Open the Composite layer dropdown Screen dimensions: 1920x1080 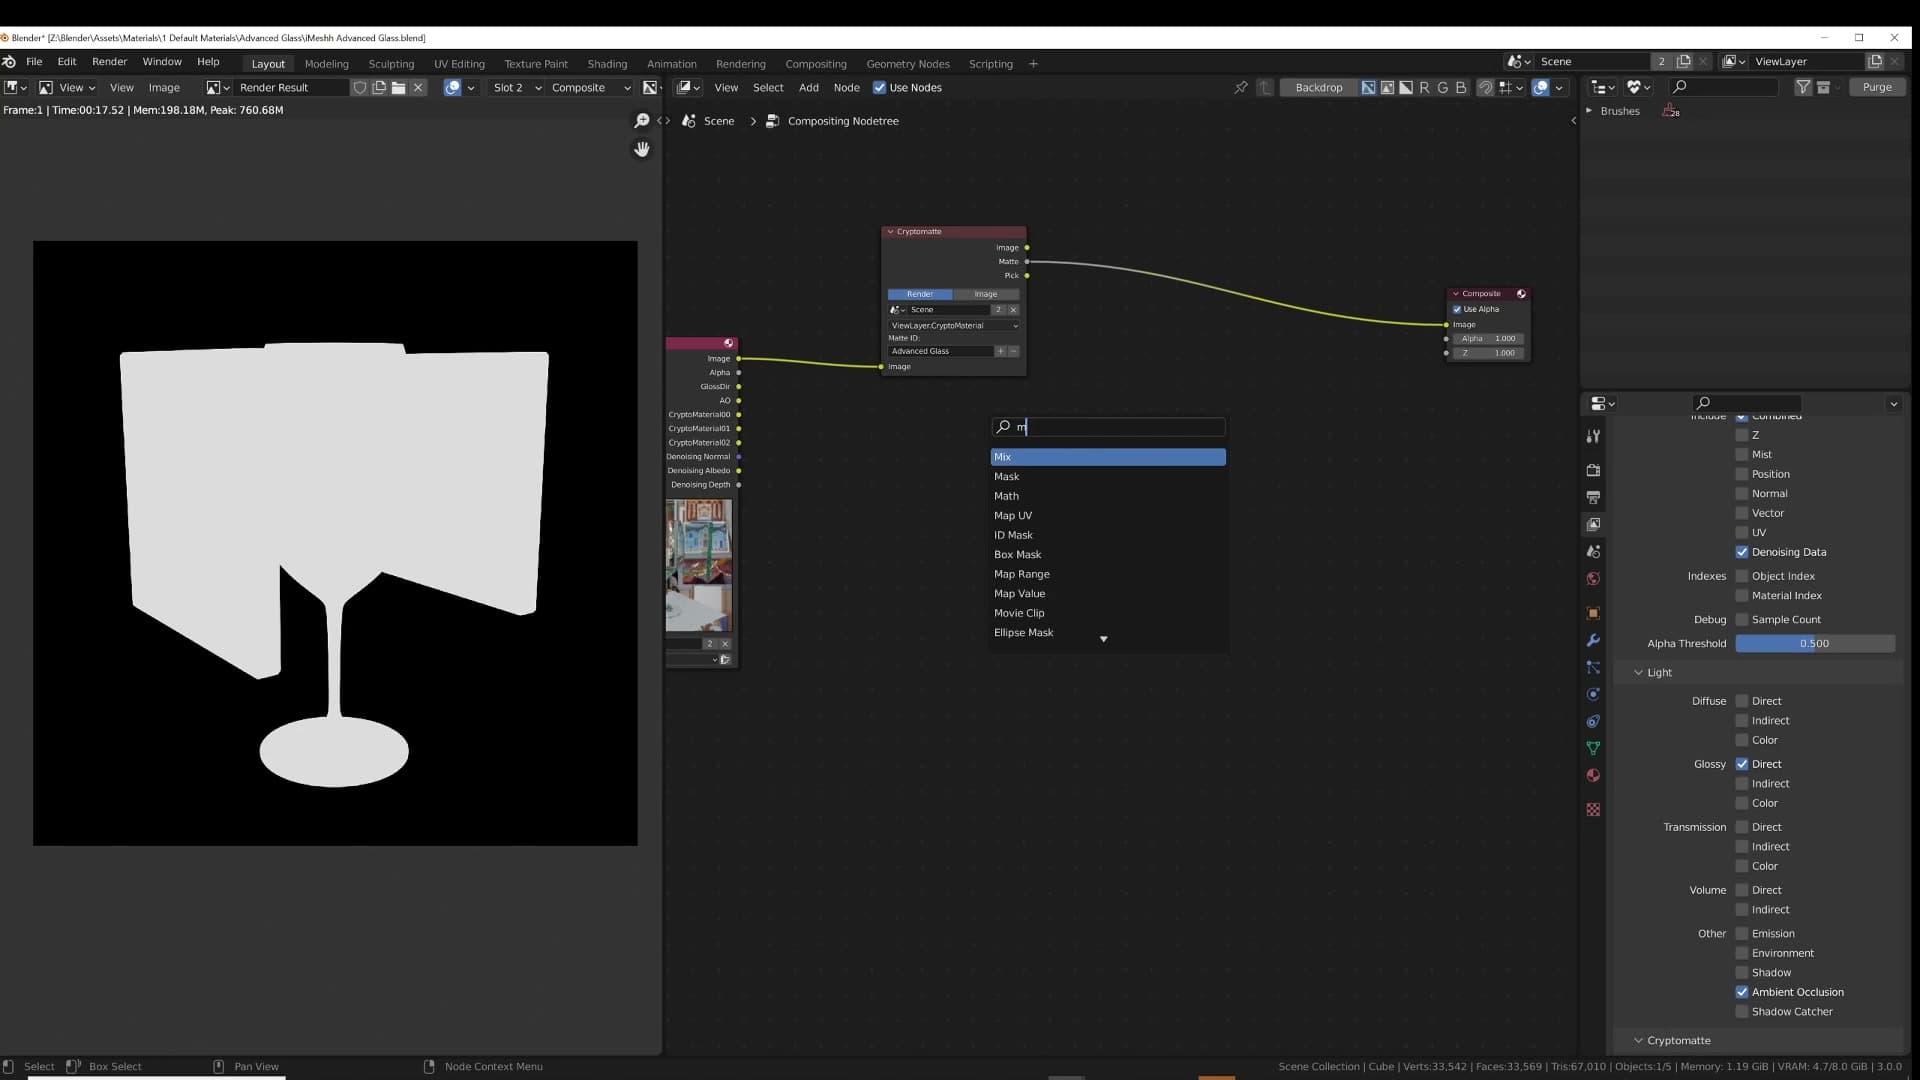tap(590, 88)
